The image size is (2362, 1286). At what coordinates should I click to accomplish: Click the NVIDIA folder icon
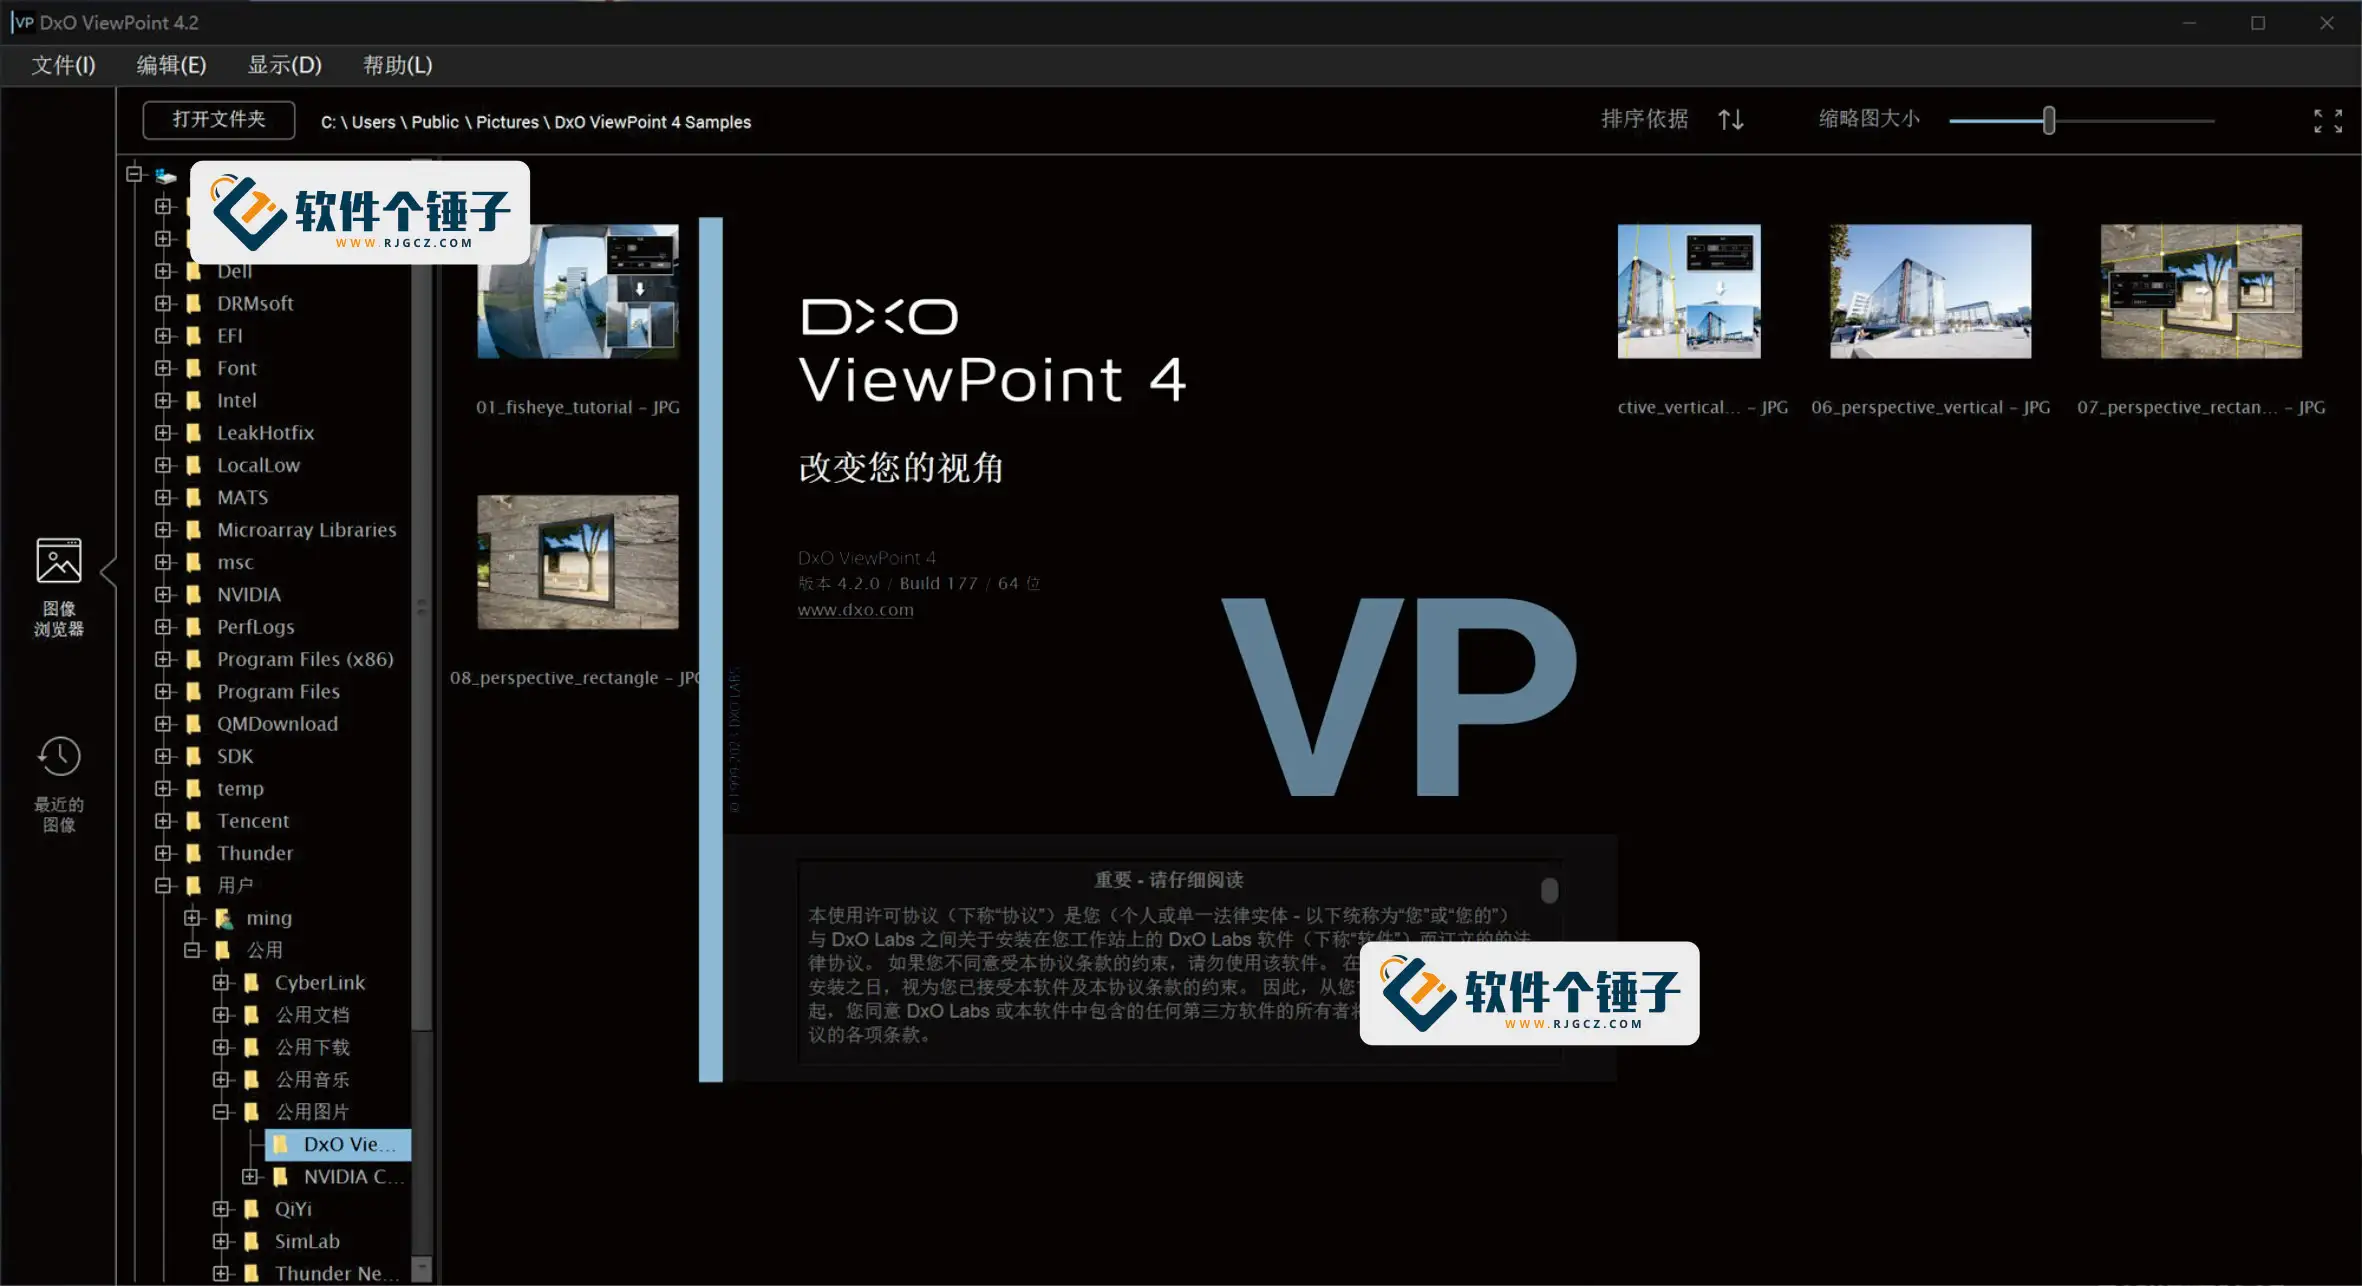(194, 594)
